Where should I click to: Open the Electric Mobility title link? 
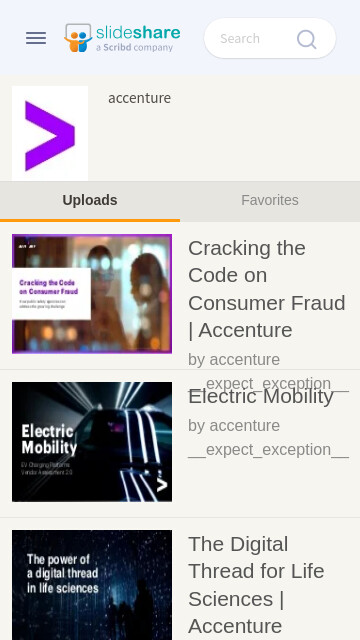coord(261,396)
